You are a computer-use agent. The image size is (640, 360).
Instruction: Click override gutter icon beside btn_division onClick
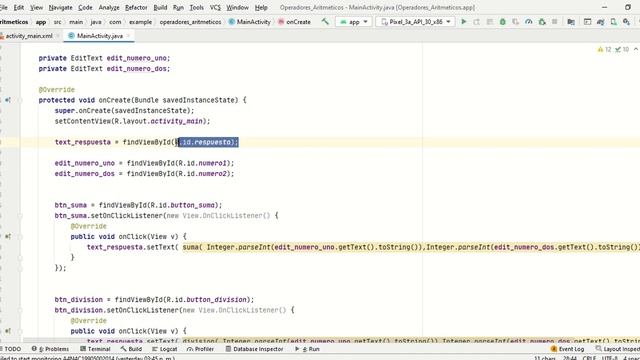pyautogui.click(x=8, y=331)
